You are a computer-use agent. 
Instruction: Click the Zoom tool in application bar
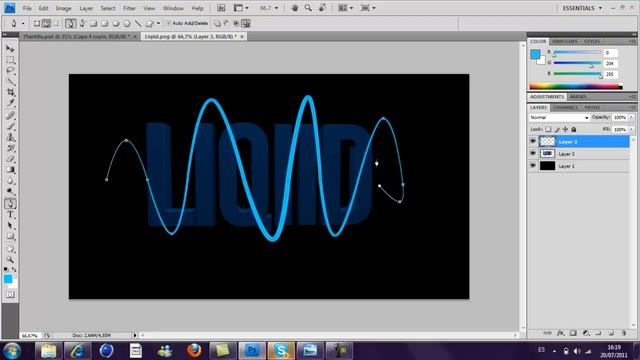pyautogui.click(x=308, y=8)
